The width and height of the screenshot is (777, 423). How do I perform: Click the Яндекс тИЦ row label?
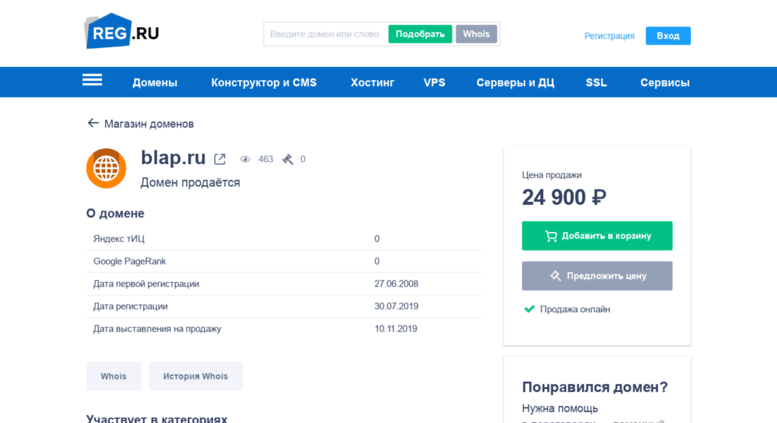click(x=119, y=239)
